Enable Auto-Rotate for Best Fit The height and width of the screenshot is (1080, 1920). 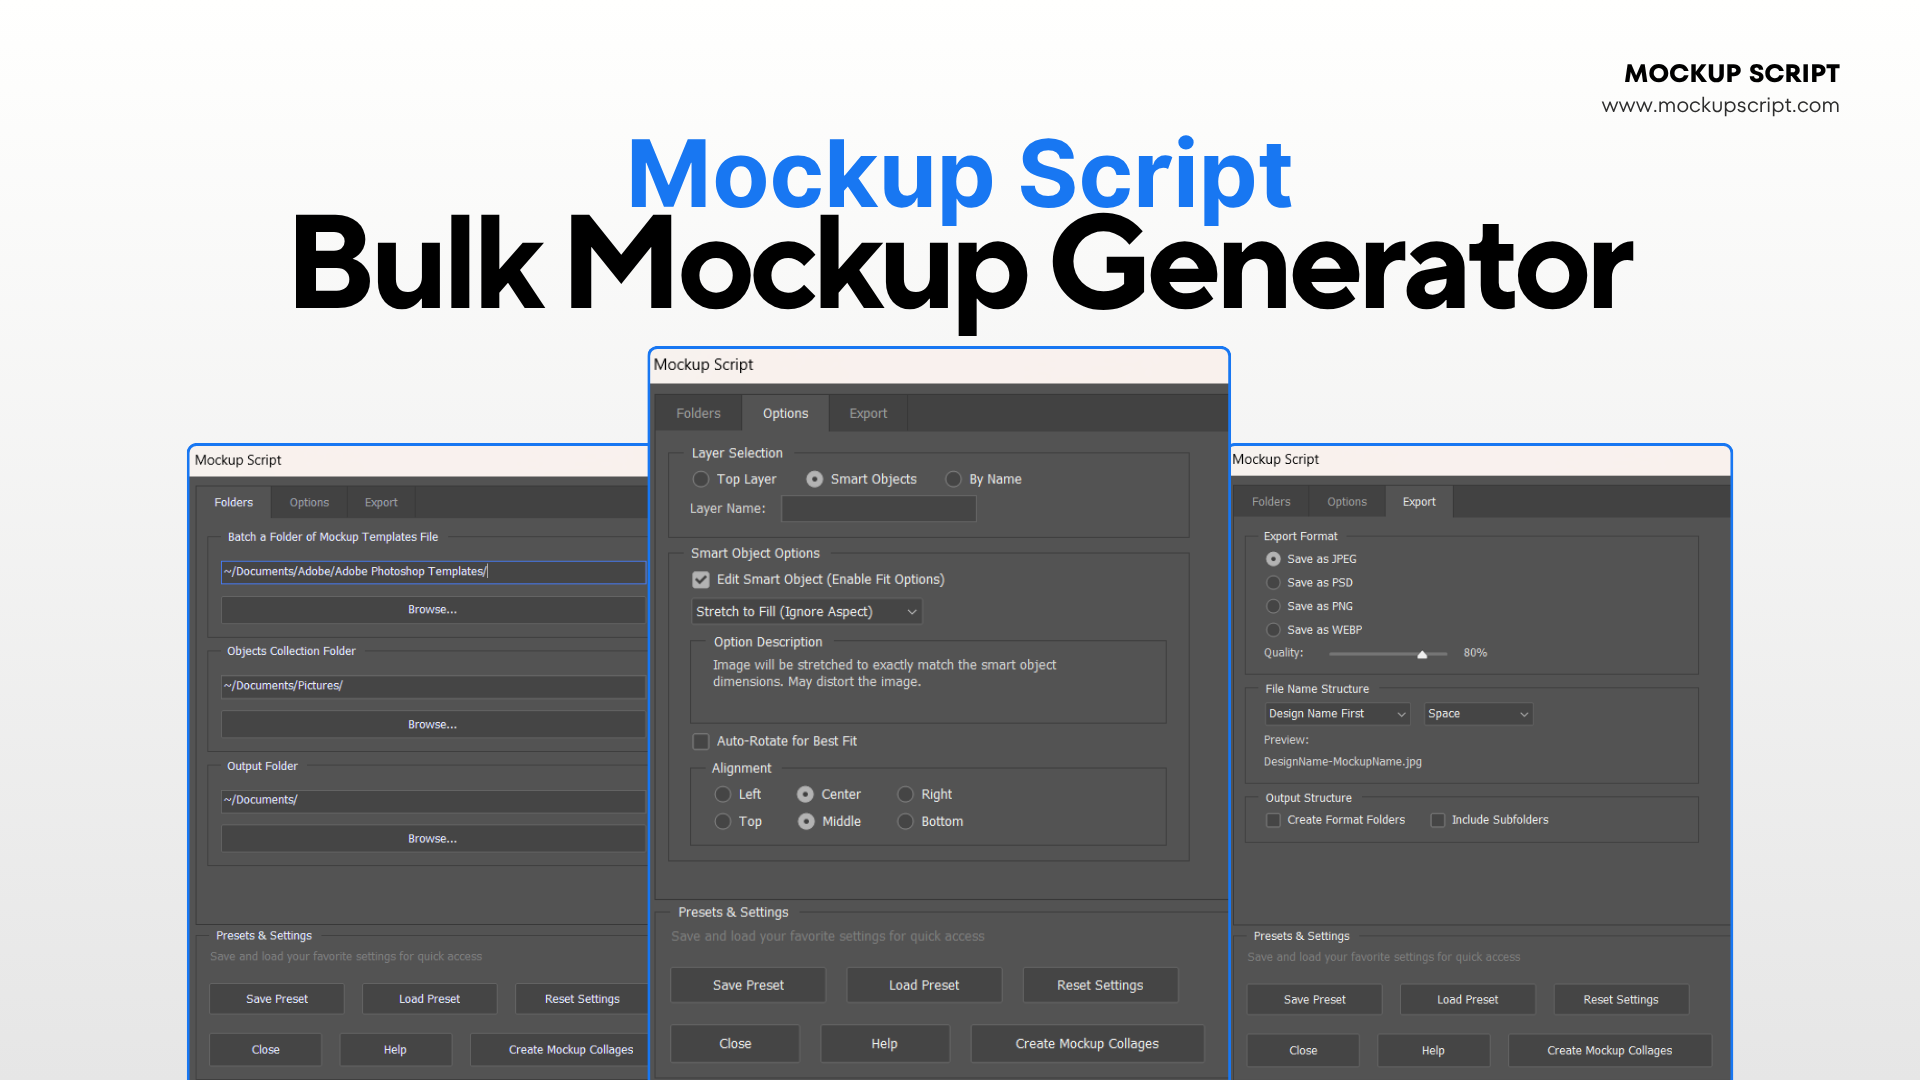tap(701, 741)
